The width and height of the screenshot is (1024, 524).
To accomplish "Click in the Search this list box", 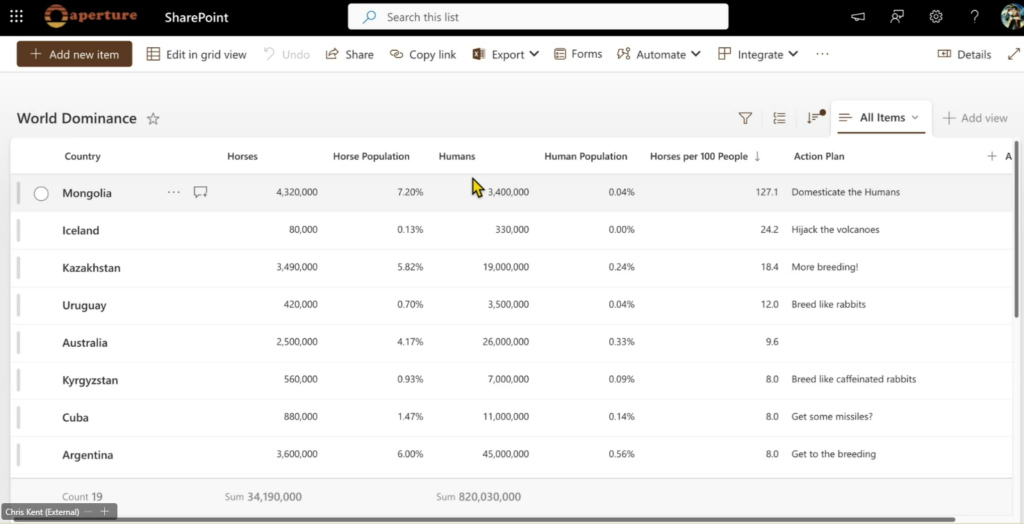I will 538,17.
